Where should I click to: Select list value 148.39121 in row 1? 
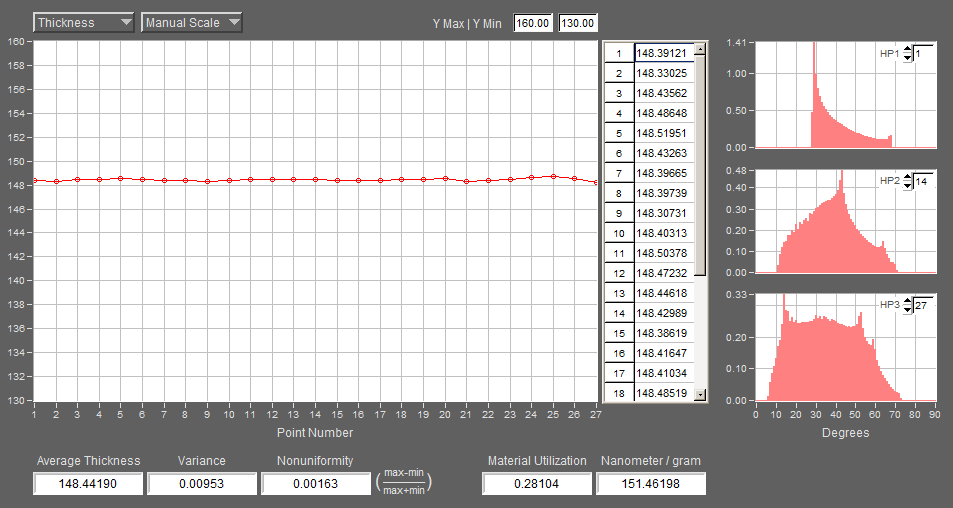pos(664,53)
